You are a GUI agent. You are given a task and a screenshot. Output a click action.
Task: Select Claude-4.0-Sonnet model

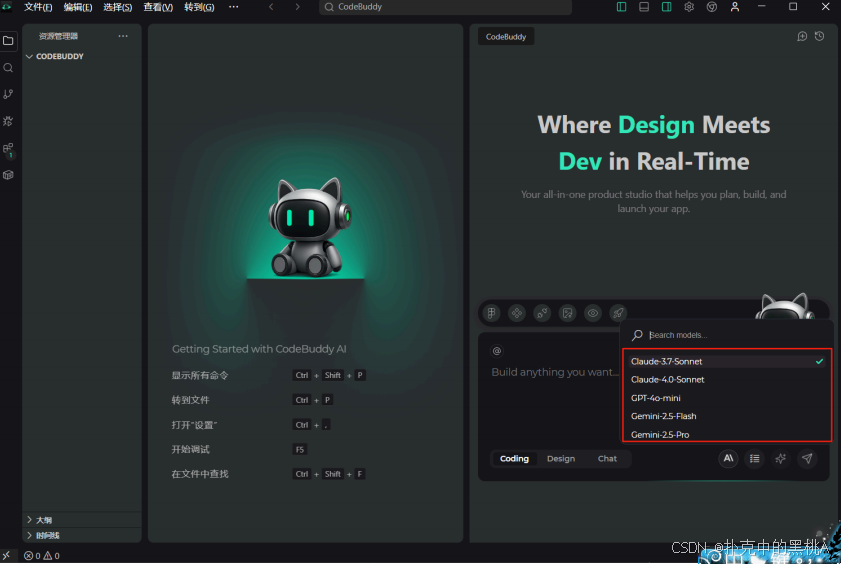pos(727,380)
